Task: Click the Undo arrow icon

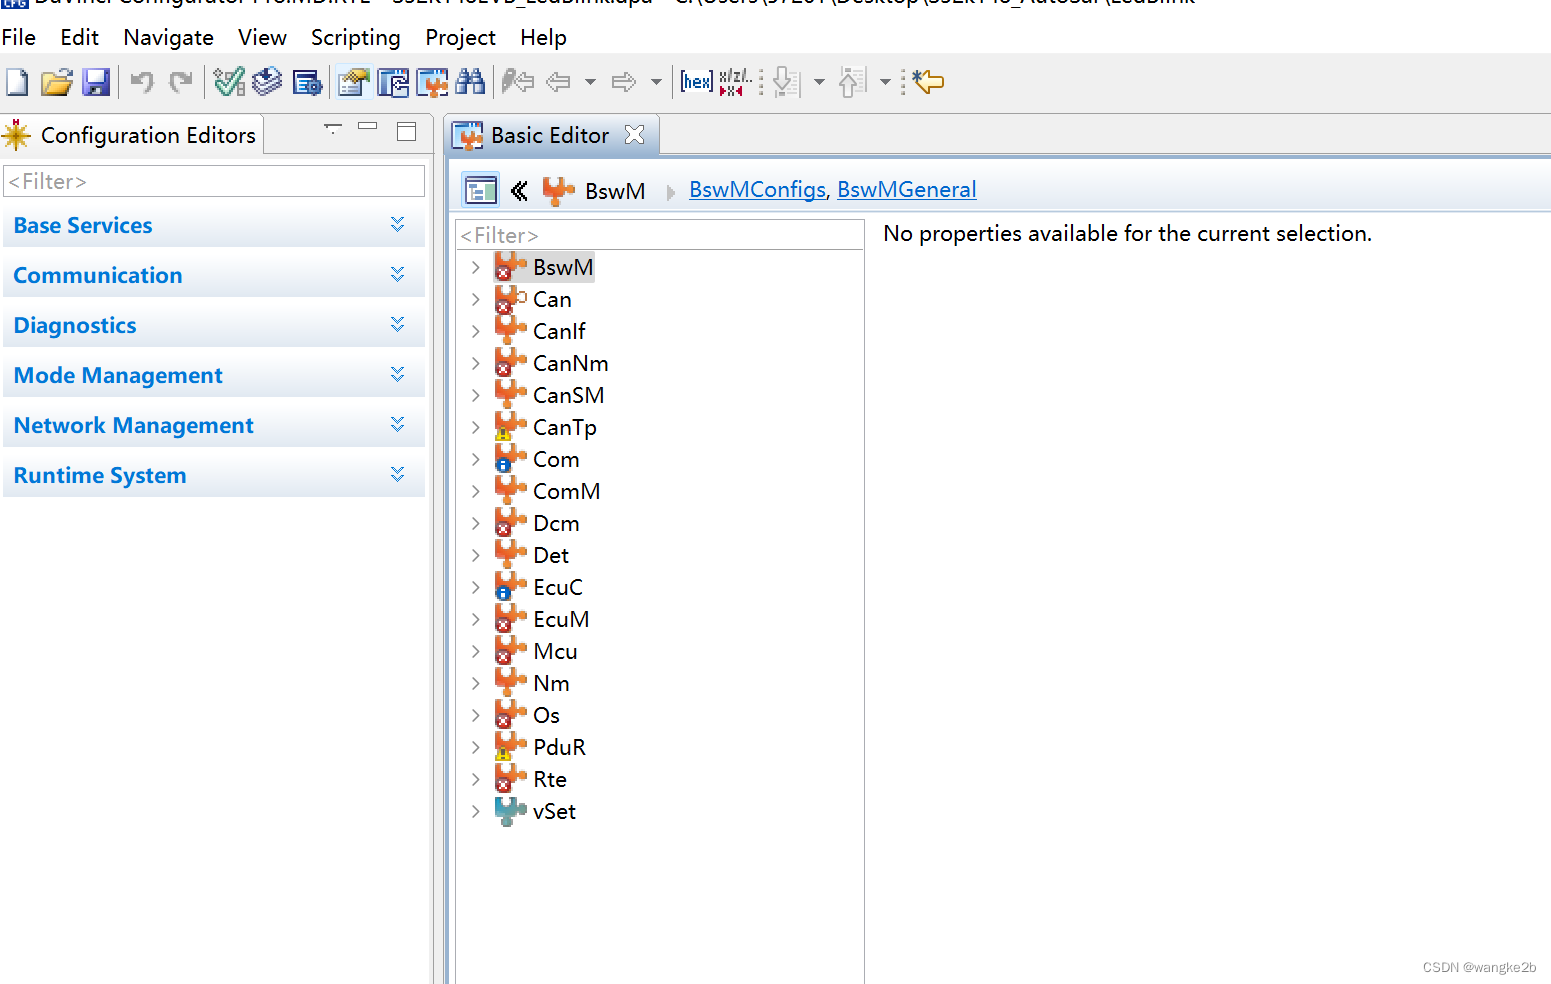Action: (x=142, y=82)
